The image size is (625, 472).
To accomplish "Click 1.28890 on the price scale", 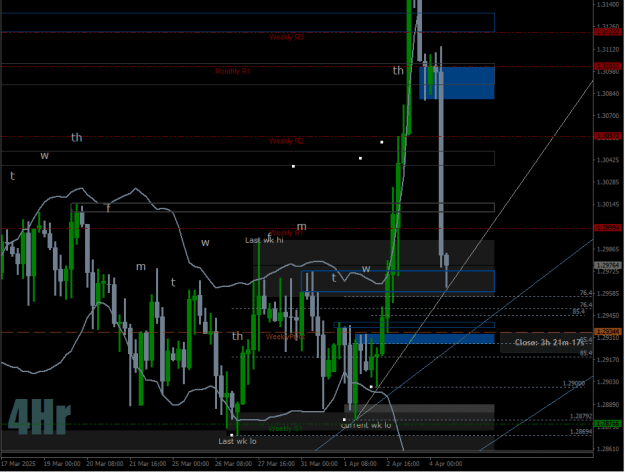I will (608, 404).
